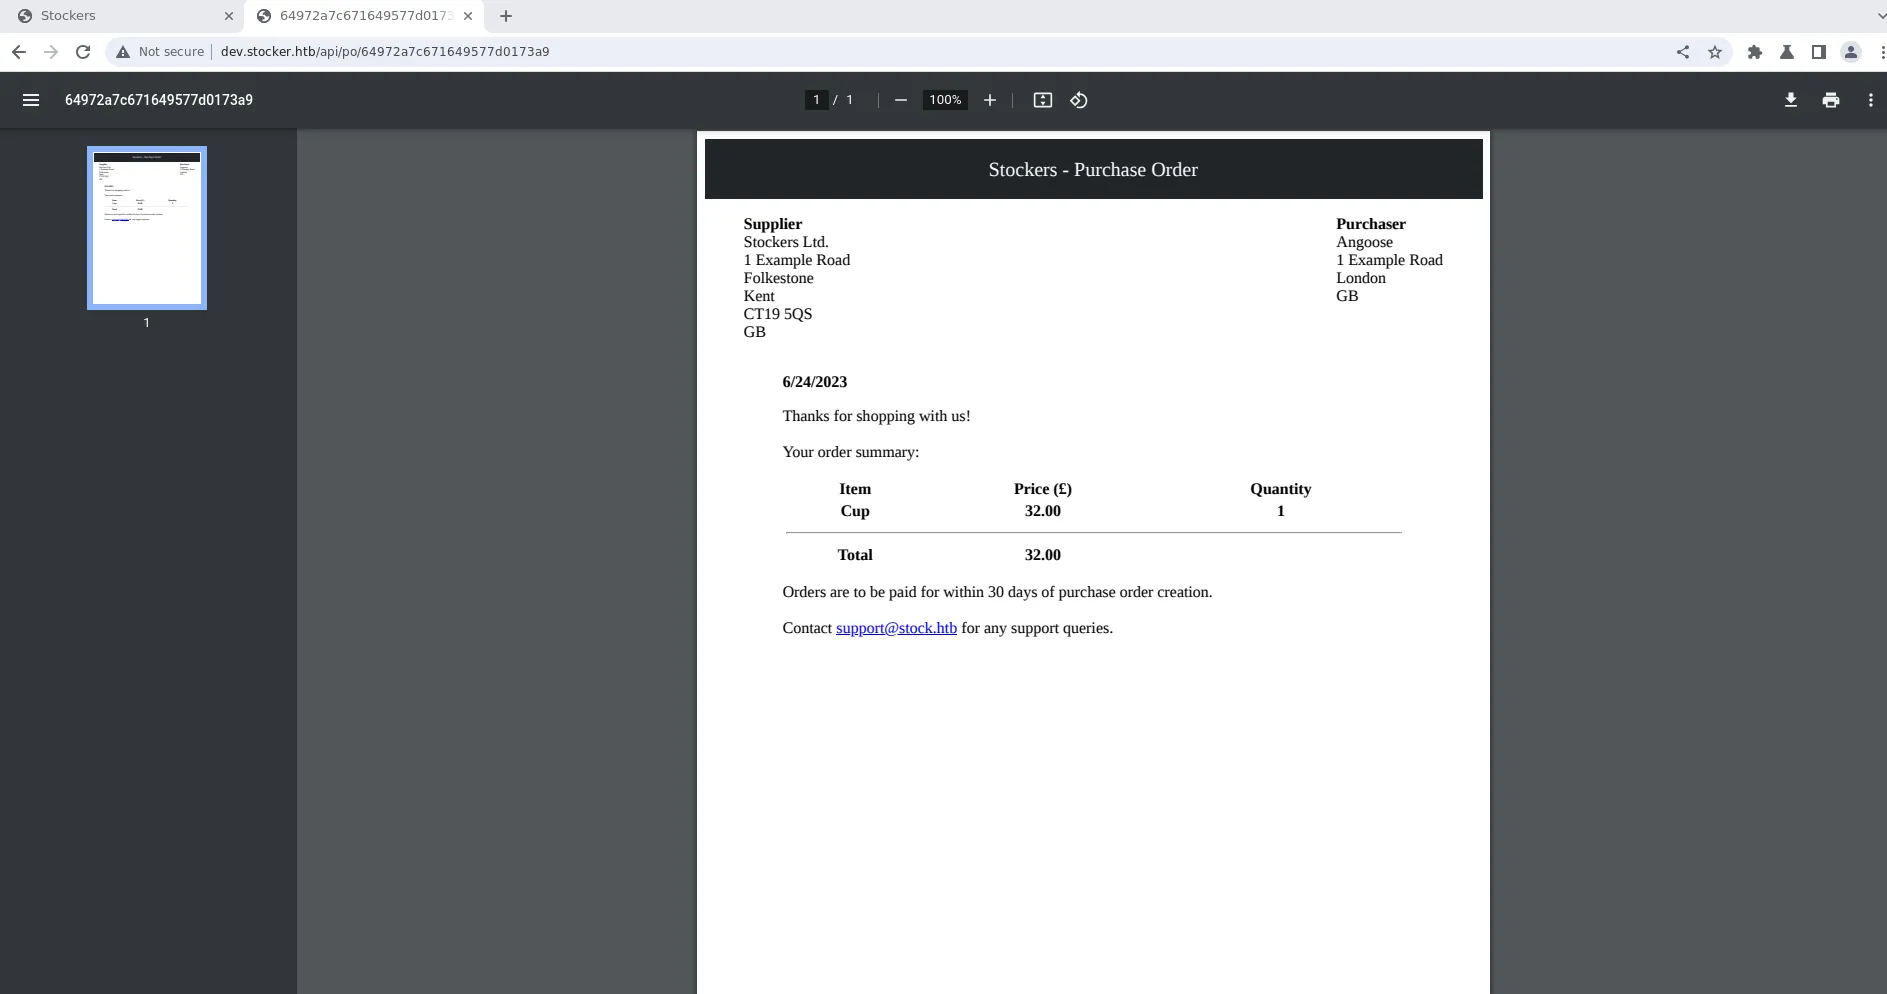The height and width of the screenshot is (994, 1887).
Task: Rotate the PDF counterclockwise
Action: (x=1079, y=100)
